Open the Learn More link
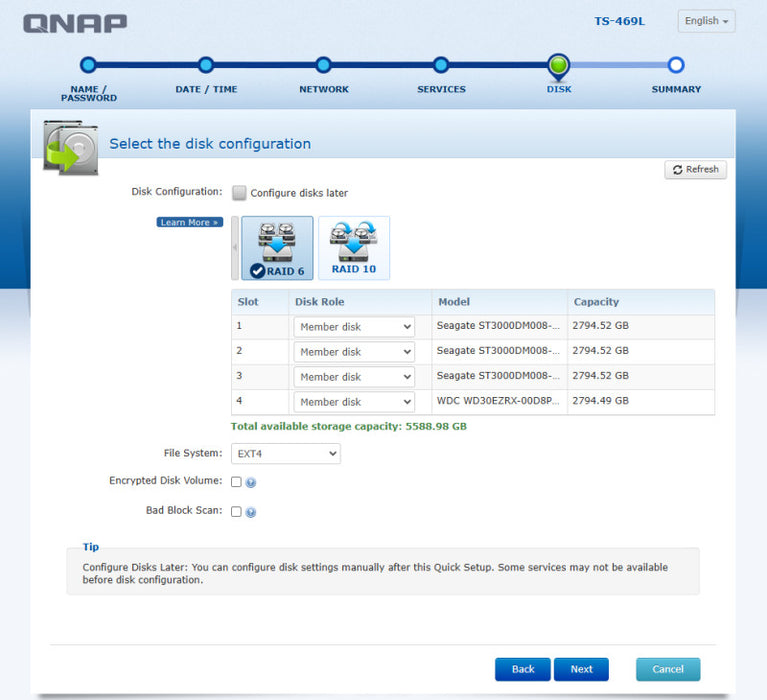This screenshot has height=700, width=767. 189,222
